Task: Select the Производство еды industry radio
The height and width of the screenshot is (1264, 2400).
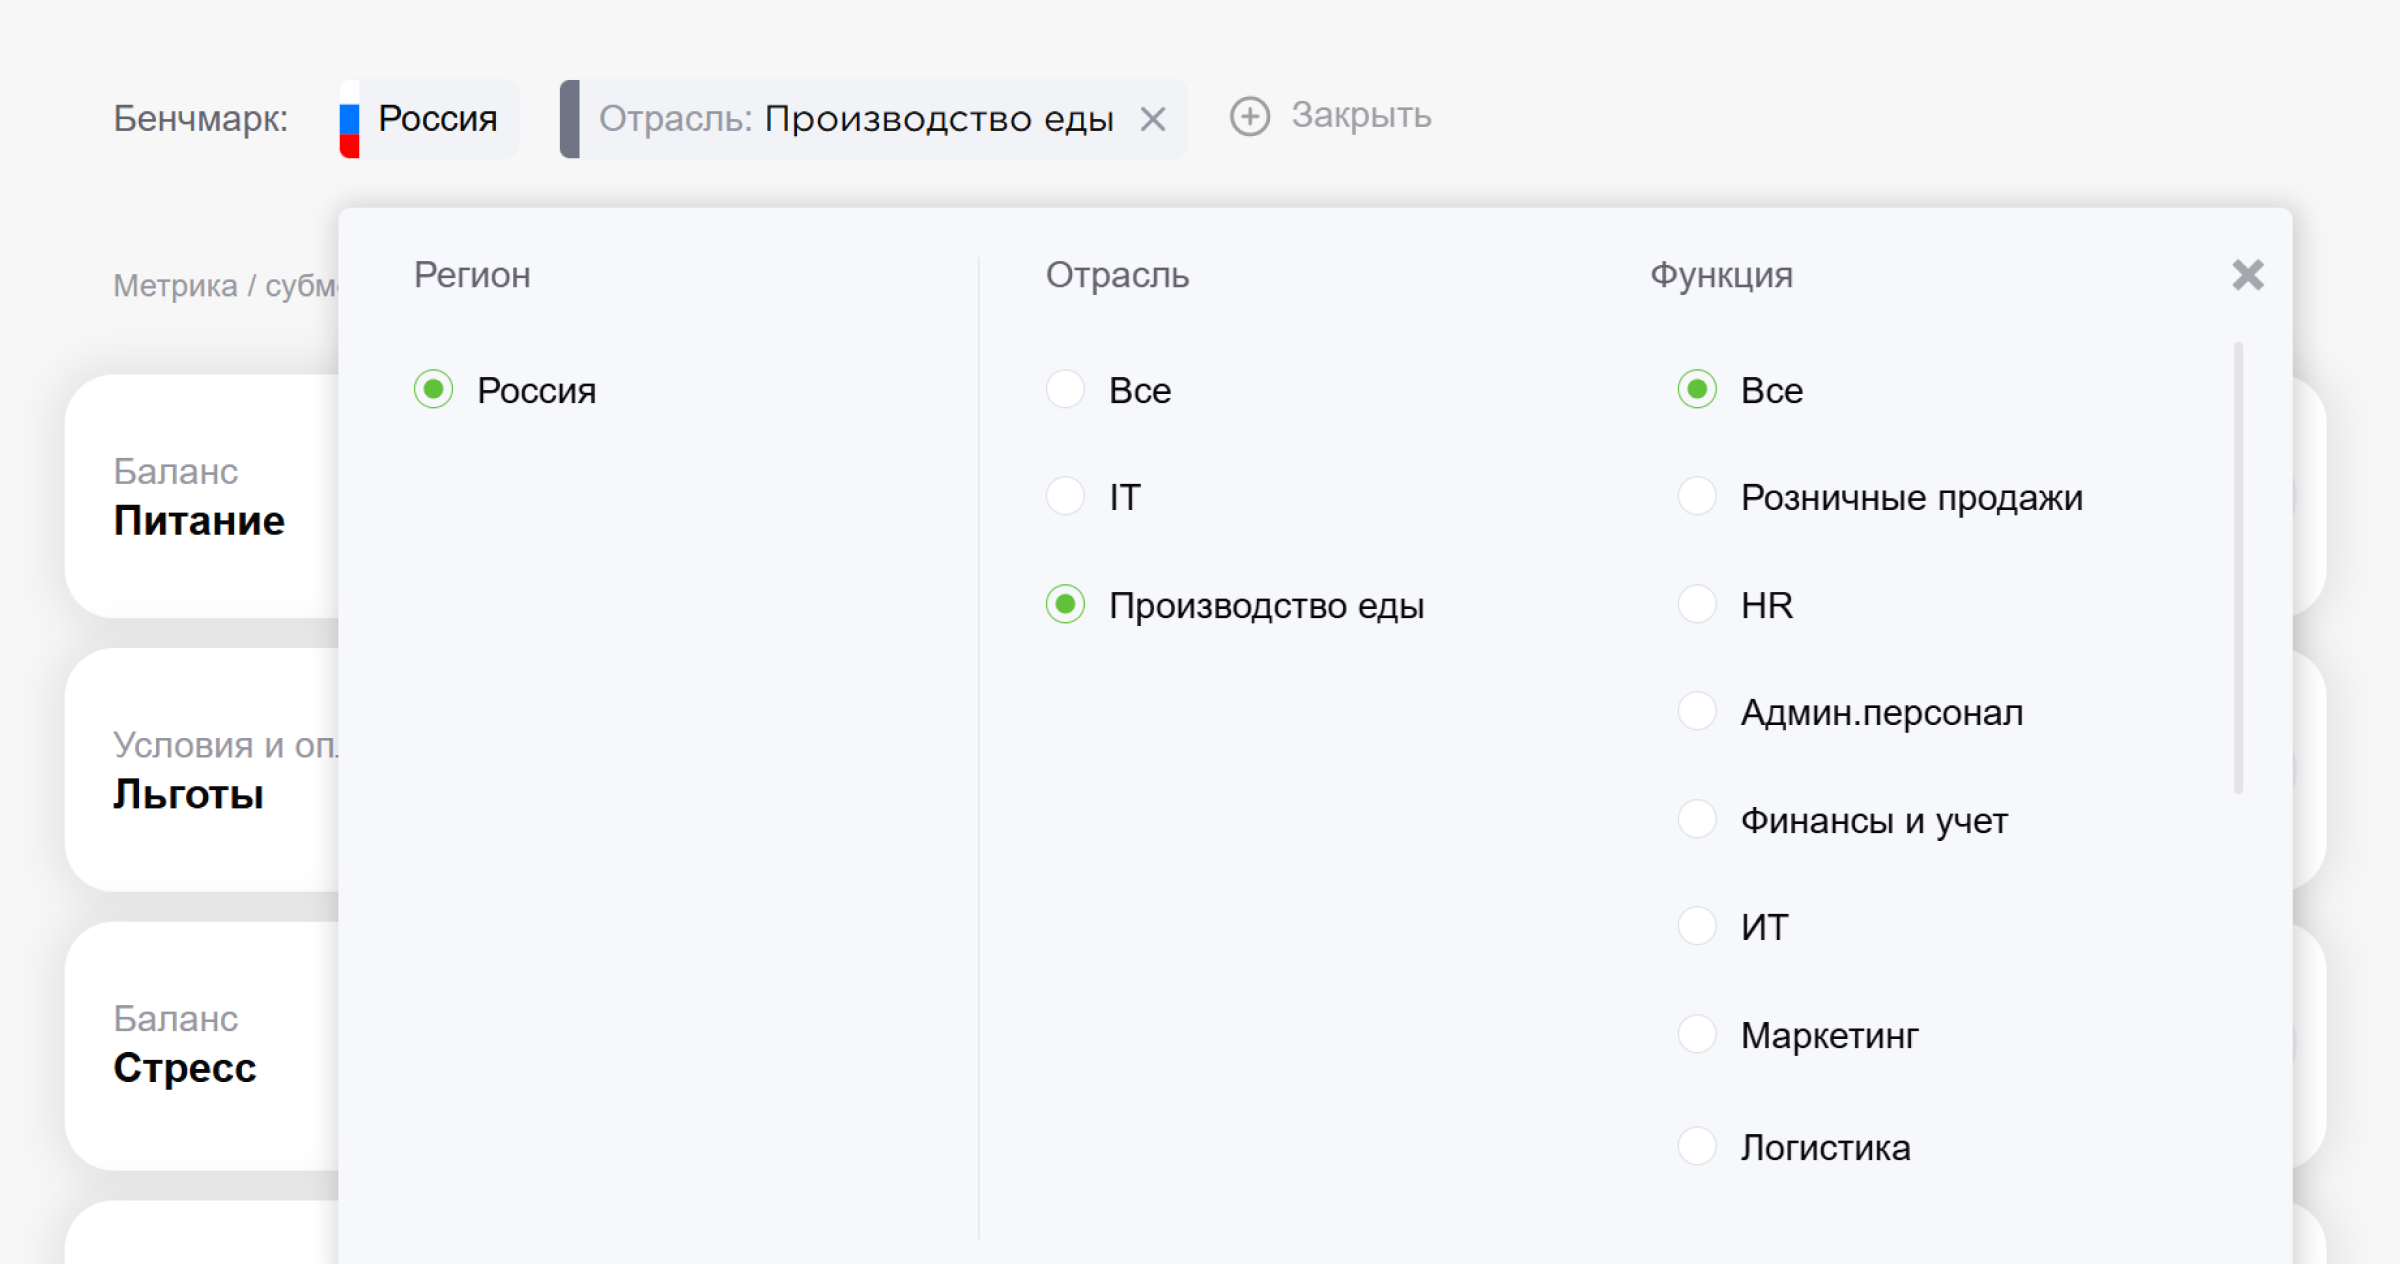Action: [1065, 604]
